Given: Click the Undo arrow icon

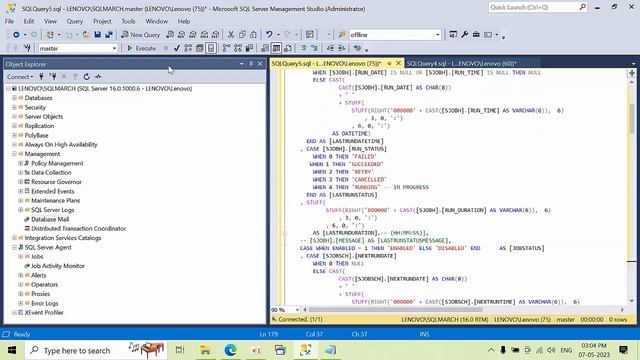Looking at the screenshot, I should (x=269, y=35).
